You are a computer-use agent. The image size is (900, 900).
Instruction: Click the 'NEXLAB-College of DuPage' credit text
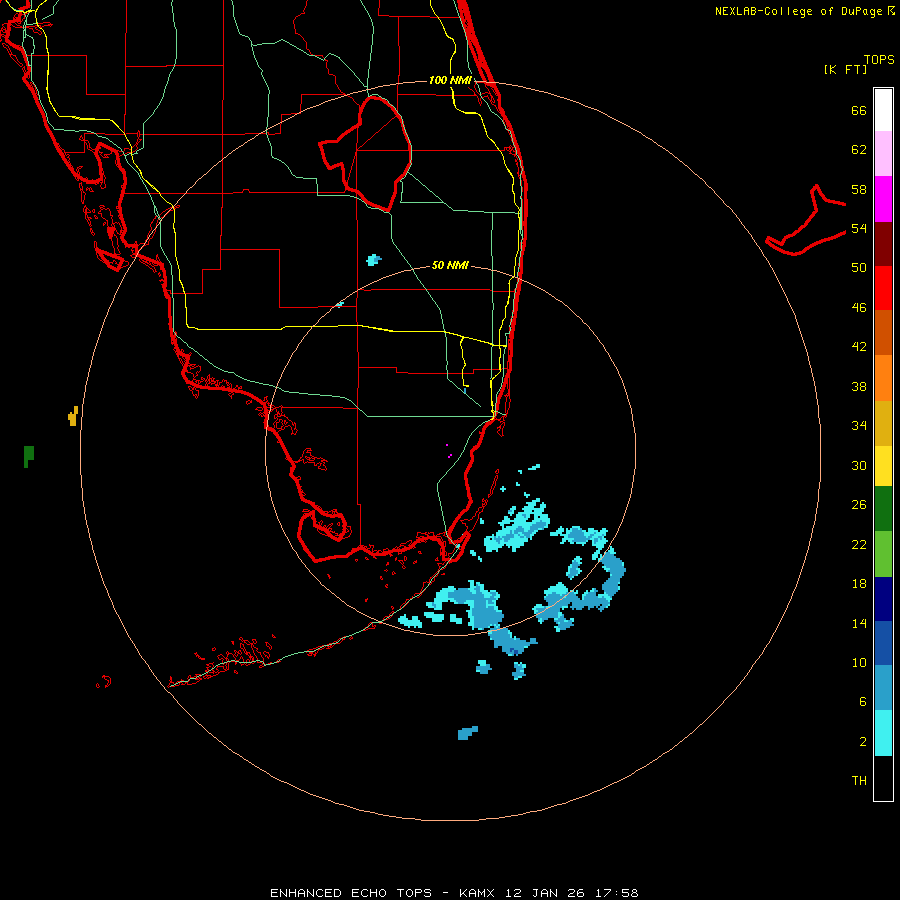pyautogui.click(x=798, y=11)
